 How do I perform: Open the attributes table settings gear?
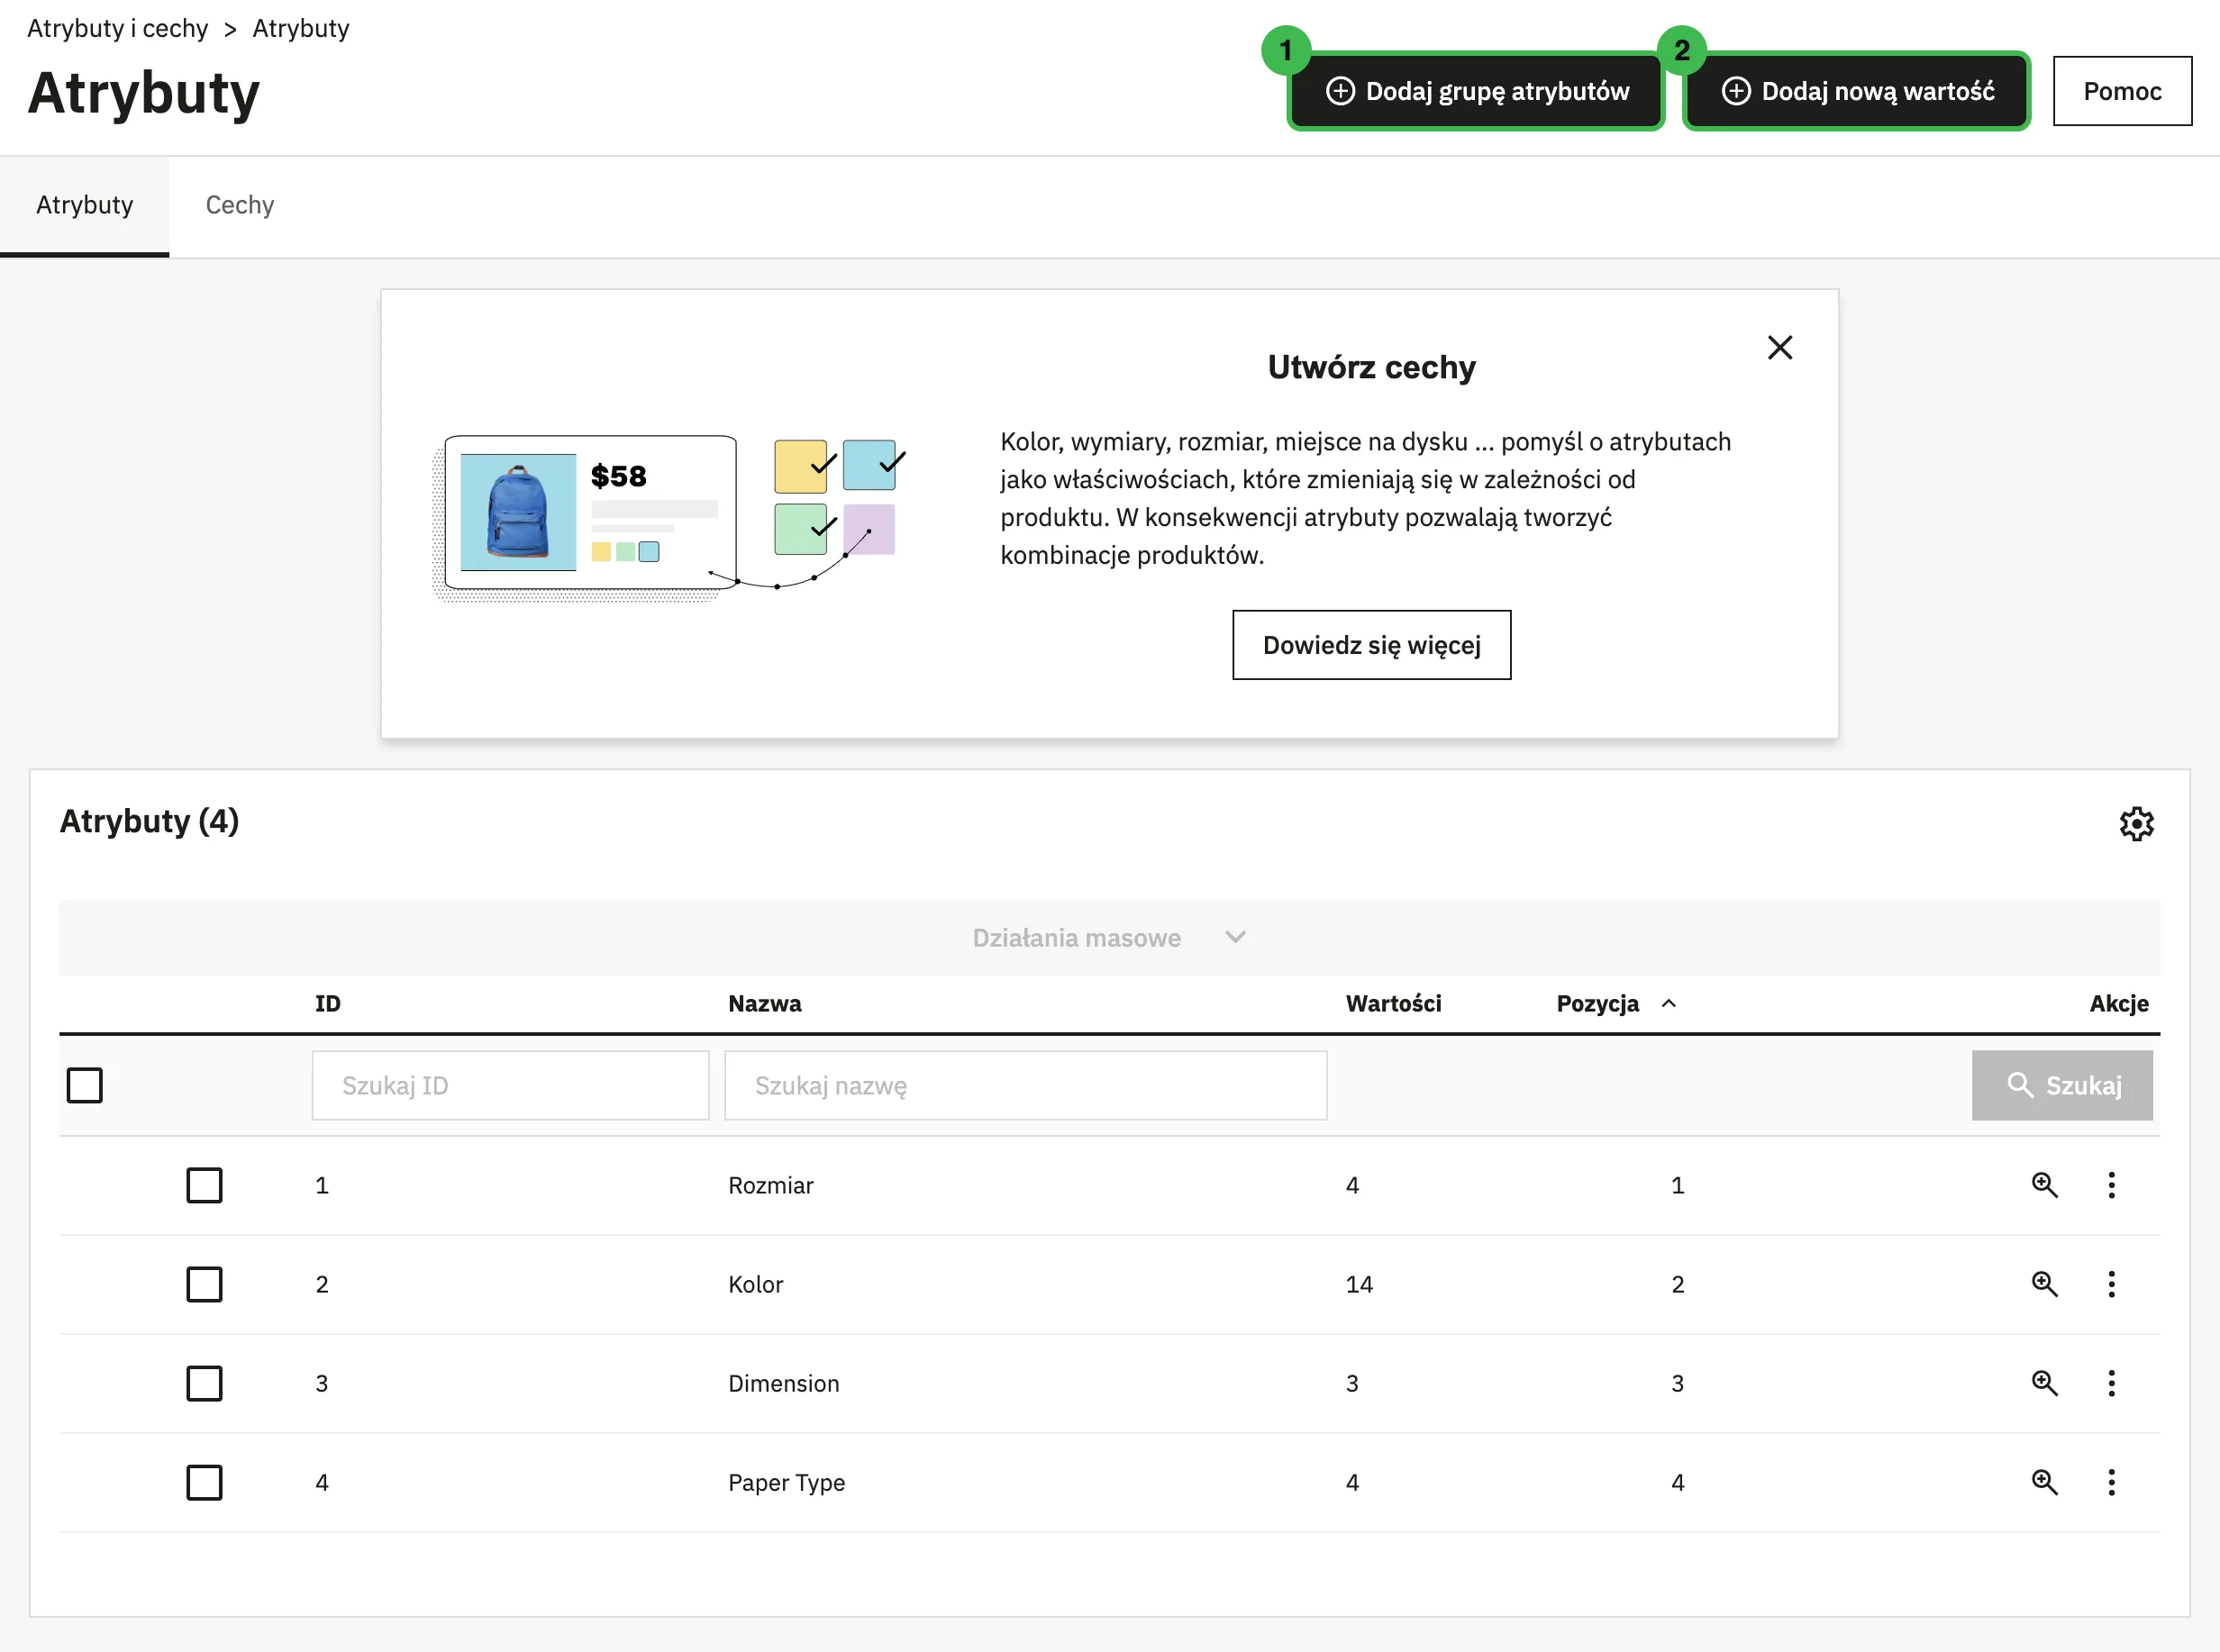[2136, 823]
